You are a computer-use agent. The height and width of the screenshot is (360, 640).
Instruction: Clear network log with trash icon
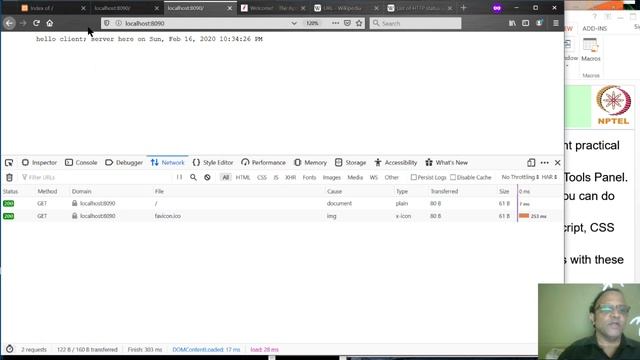click(9, 177)
